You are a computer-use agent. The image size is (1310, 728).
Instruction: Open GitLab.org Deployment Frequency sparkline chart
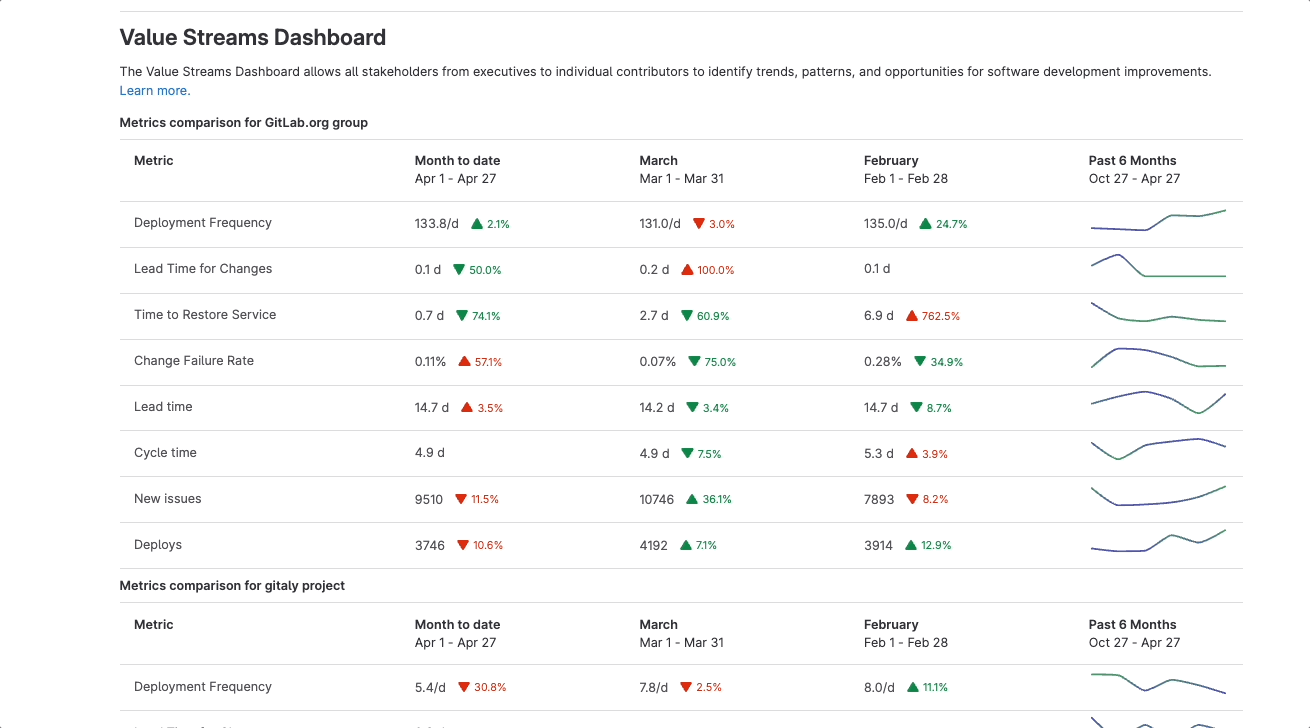click(x=1157, y=222)
